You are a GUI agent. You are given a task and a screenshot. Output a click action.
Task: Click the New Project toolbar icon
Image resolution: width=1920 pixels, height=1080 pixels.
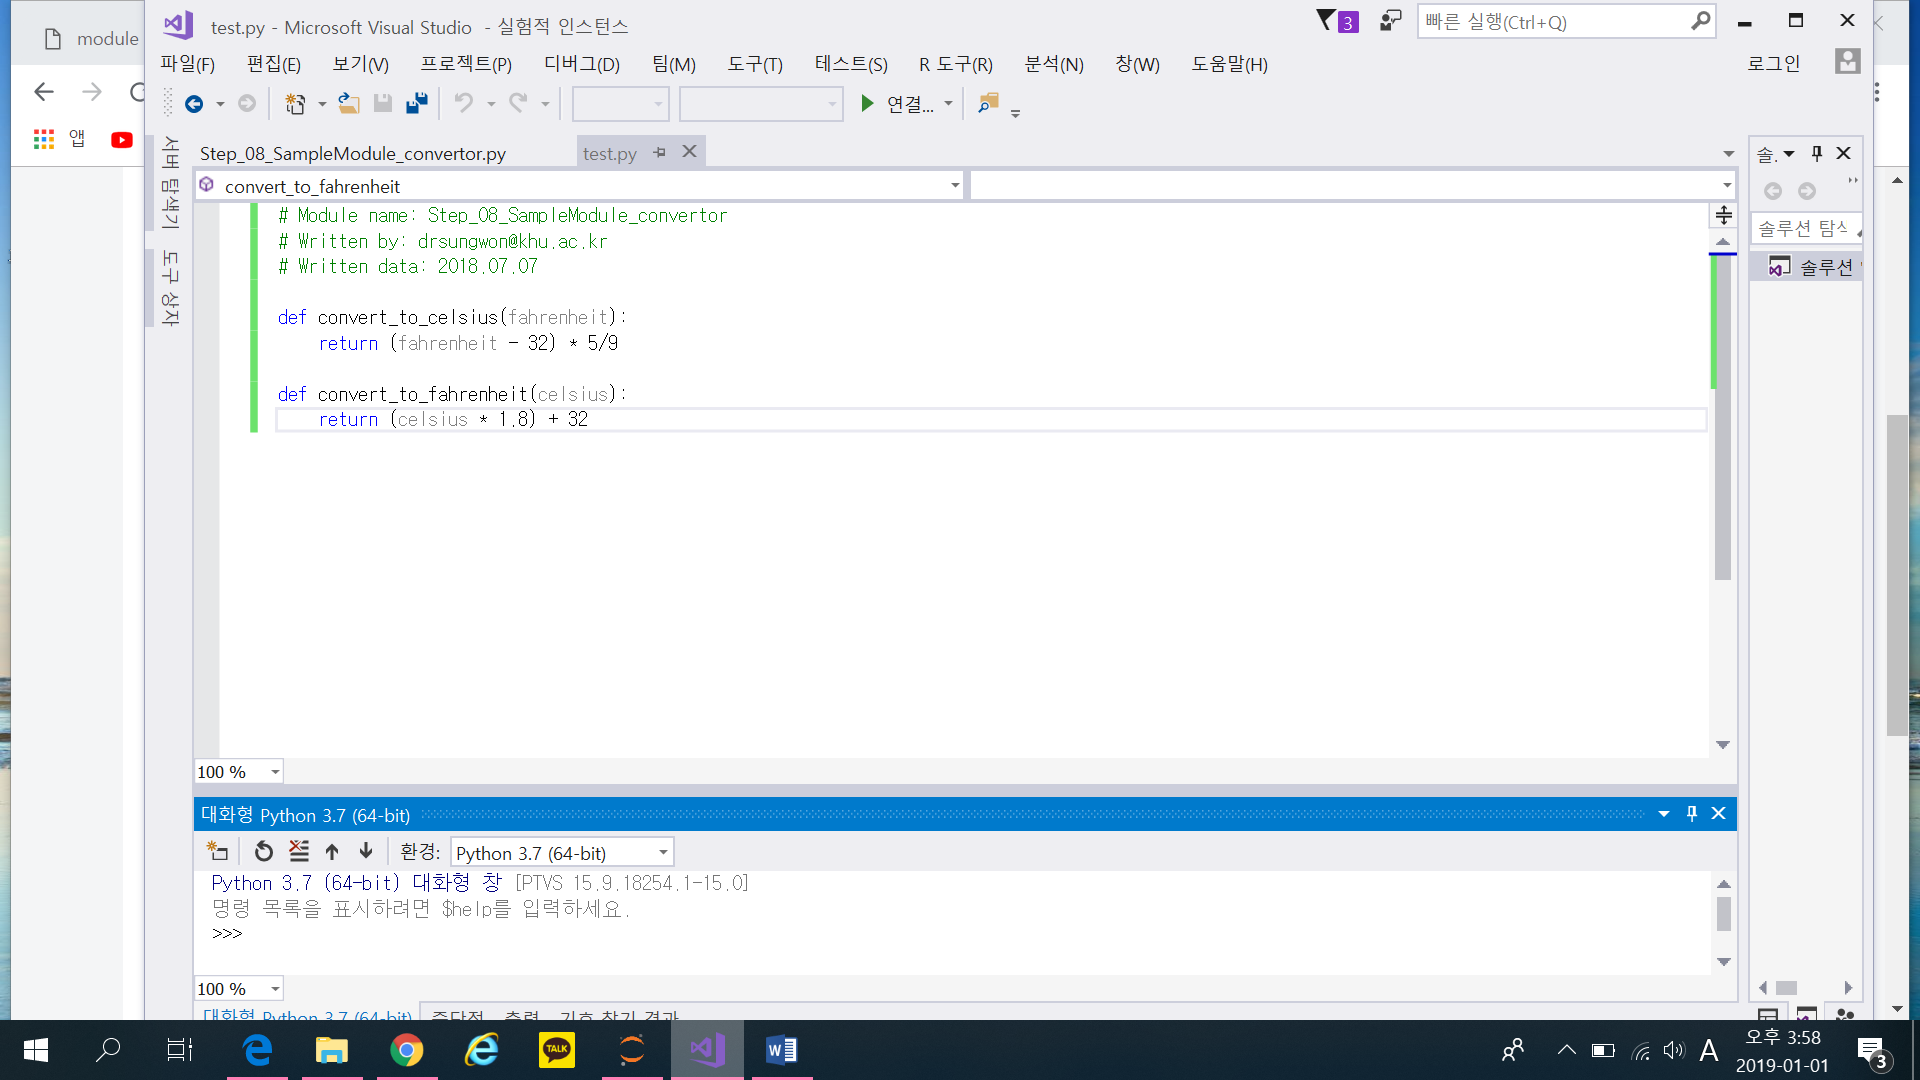tap(295, 104)
